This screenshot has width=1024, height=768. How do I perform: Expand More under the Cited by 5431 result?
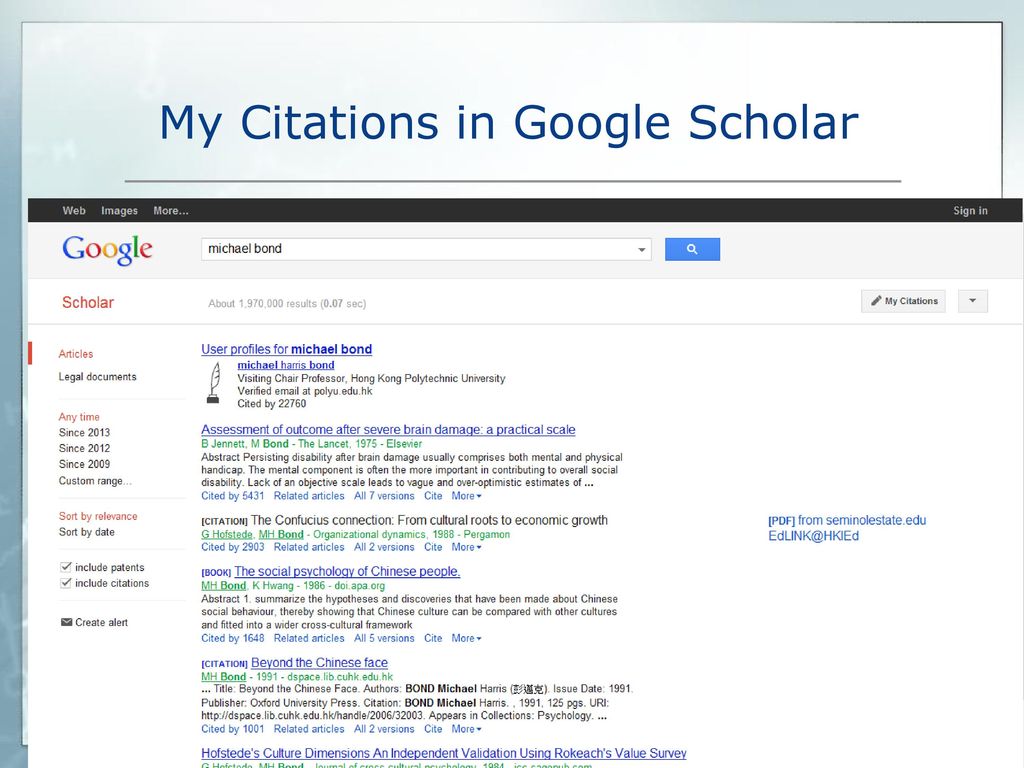[466, 496]
